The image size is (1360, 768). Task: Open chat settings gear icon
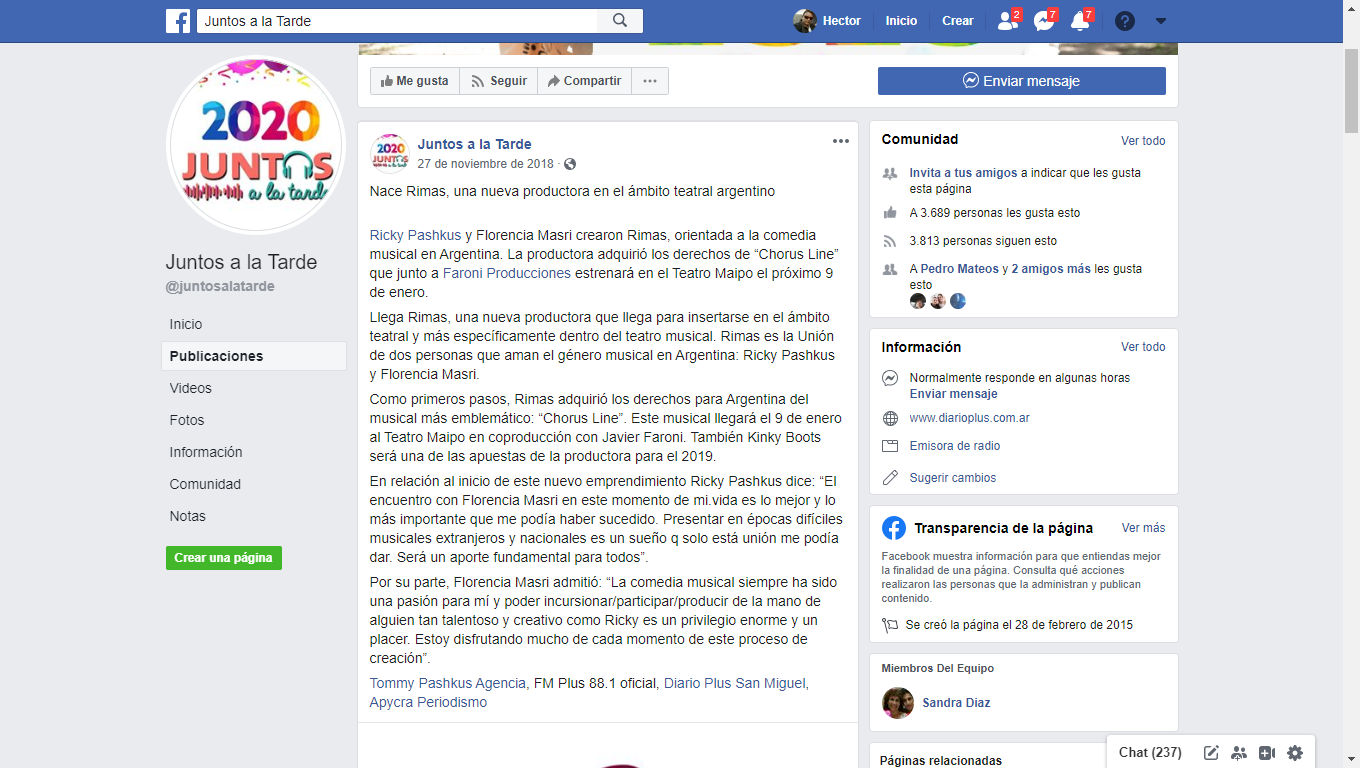click(x=1295, y=753)
